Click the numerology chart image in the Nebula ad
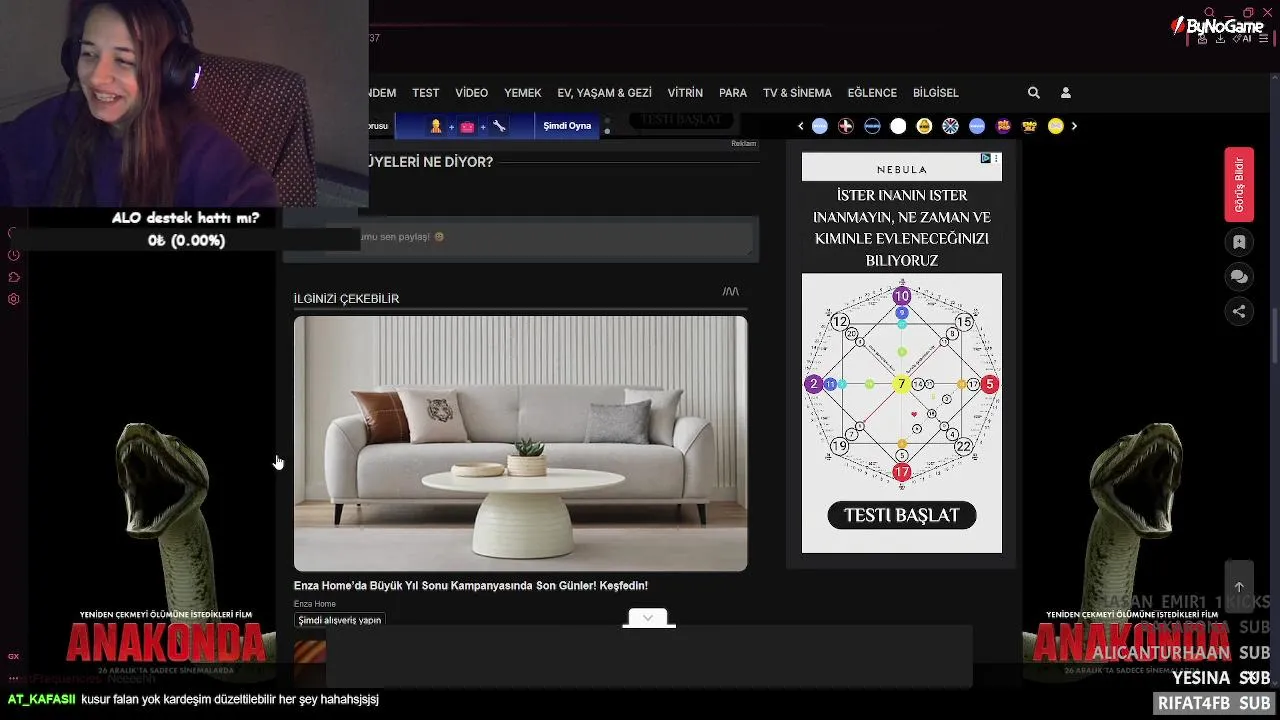Screen dimensions: 1280x720 point(902,384)
